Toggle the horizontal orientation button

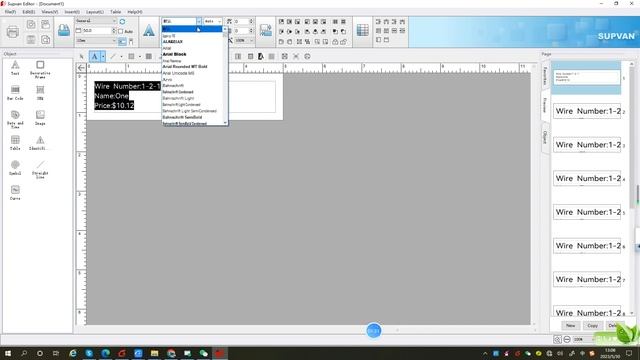(x=122, y=41)
